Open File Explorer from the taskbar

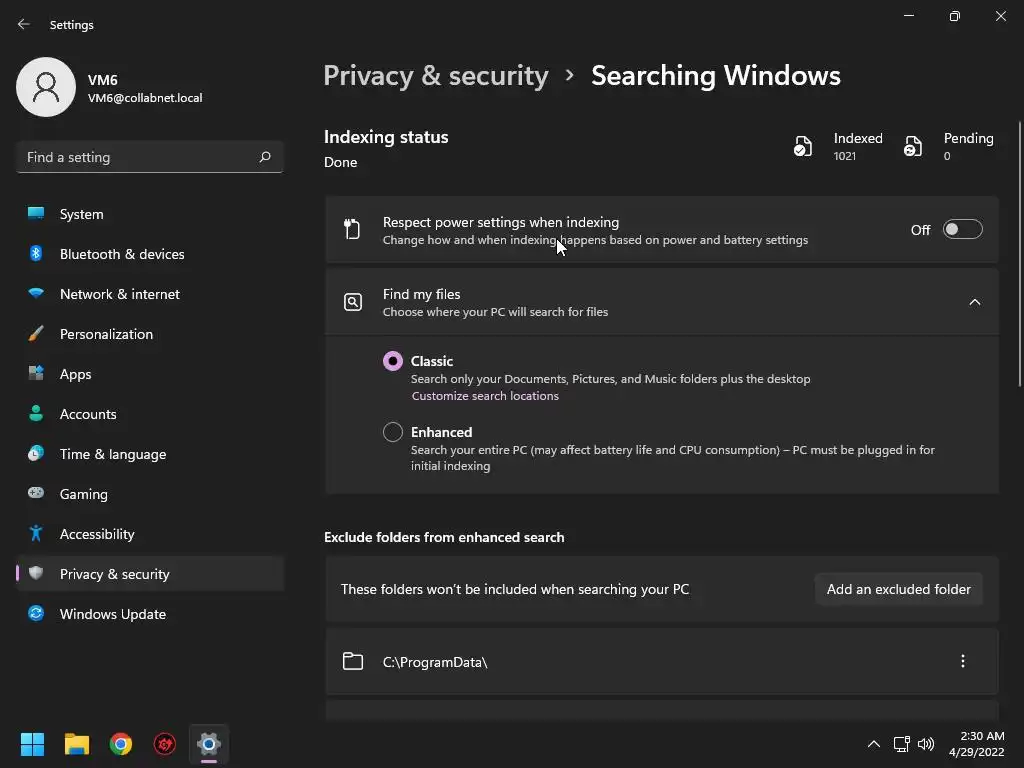pyautogui.click(x=77, y=744)
